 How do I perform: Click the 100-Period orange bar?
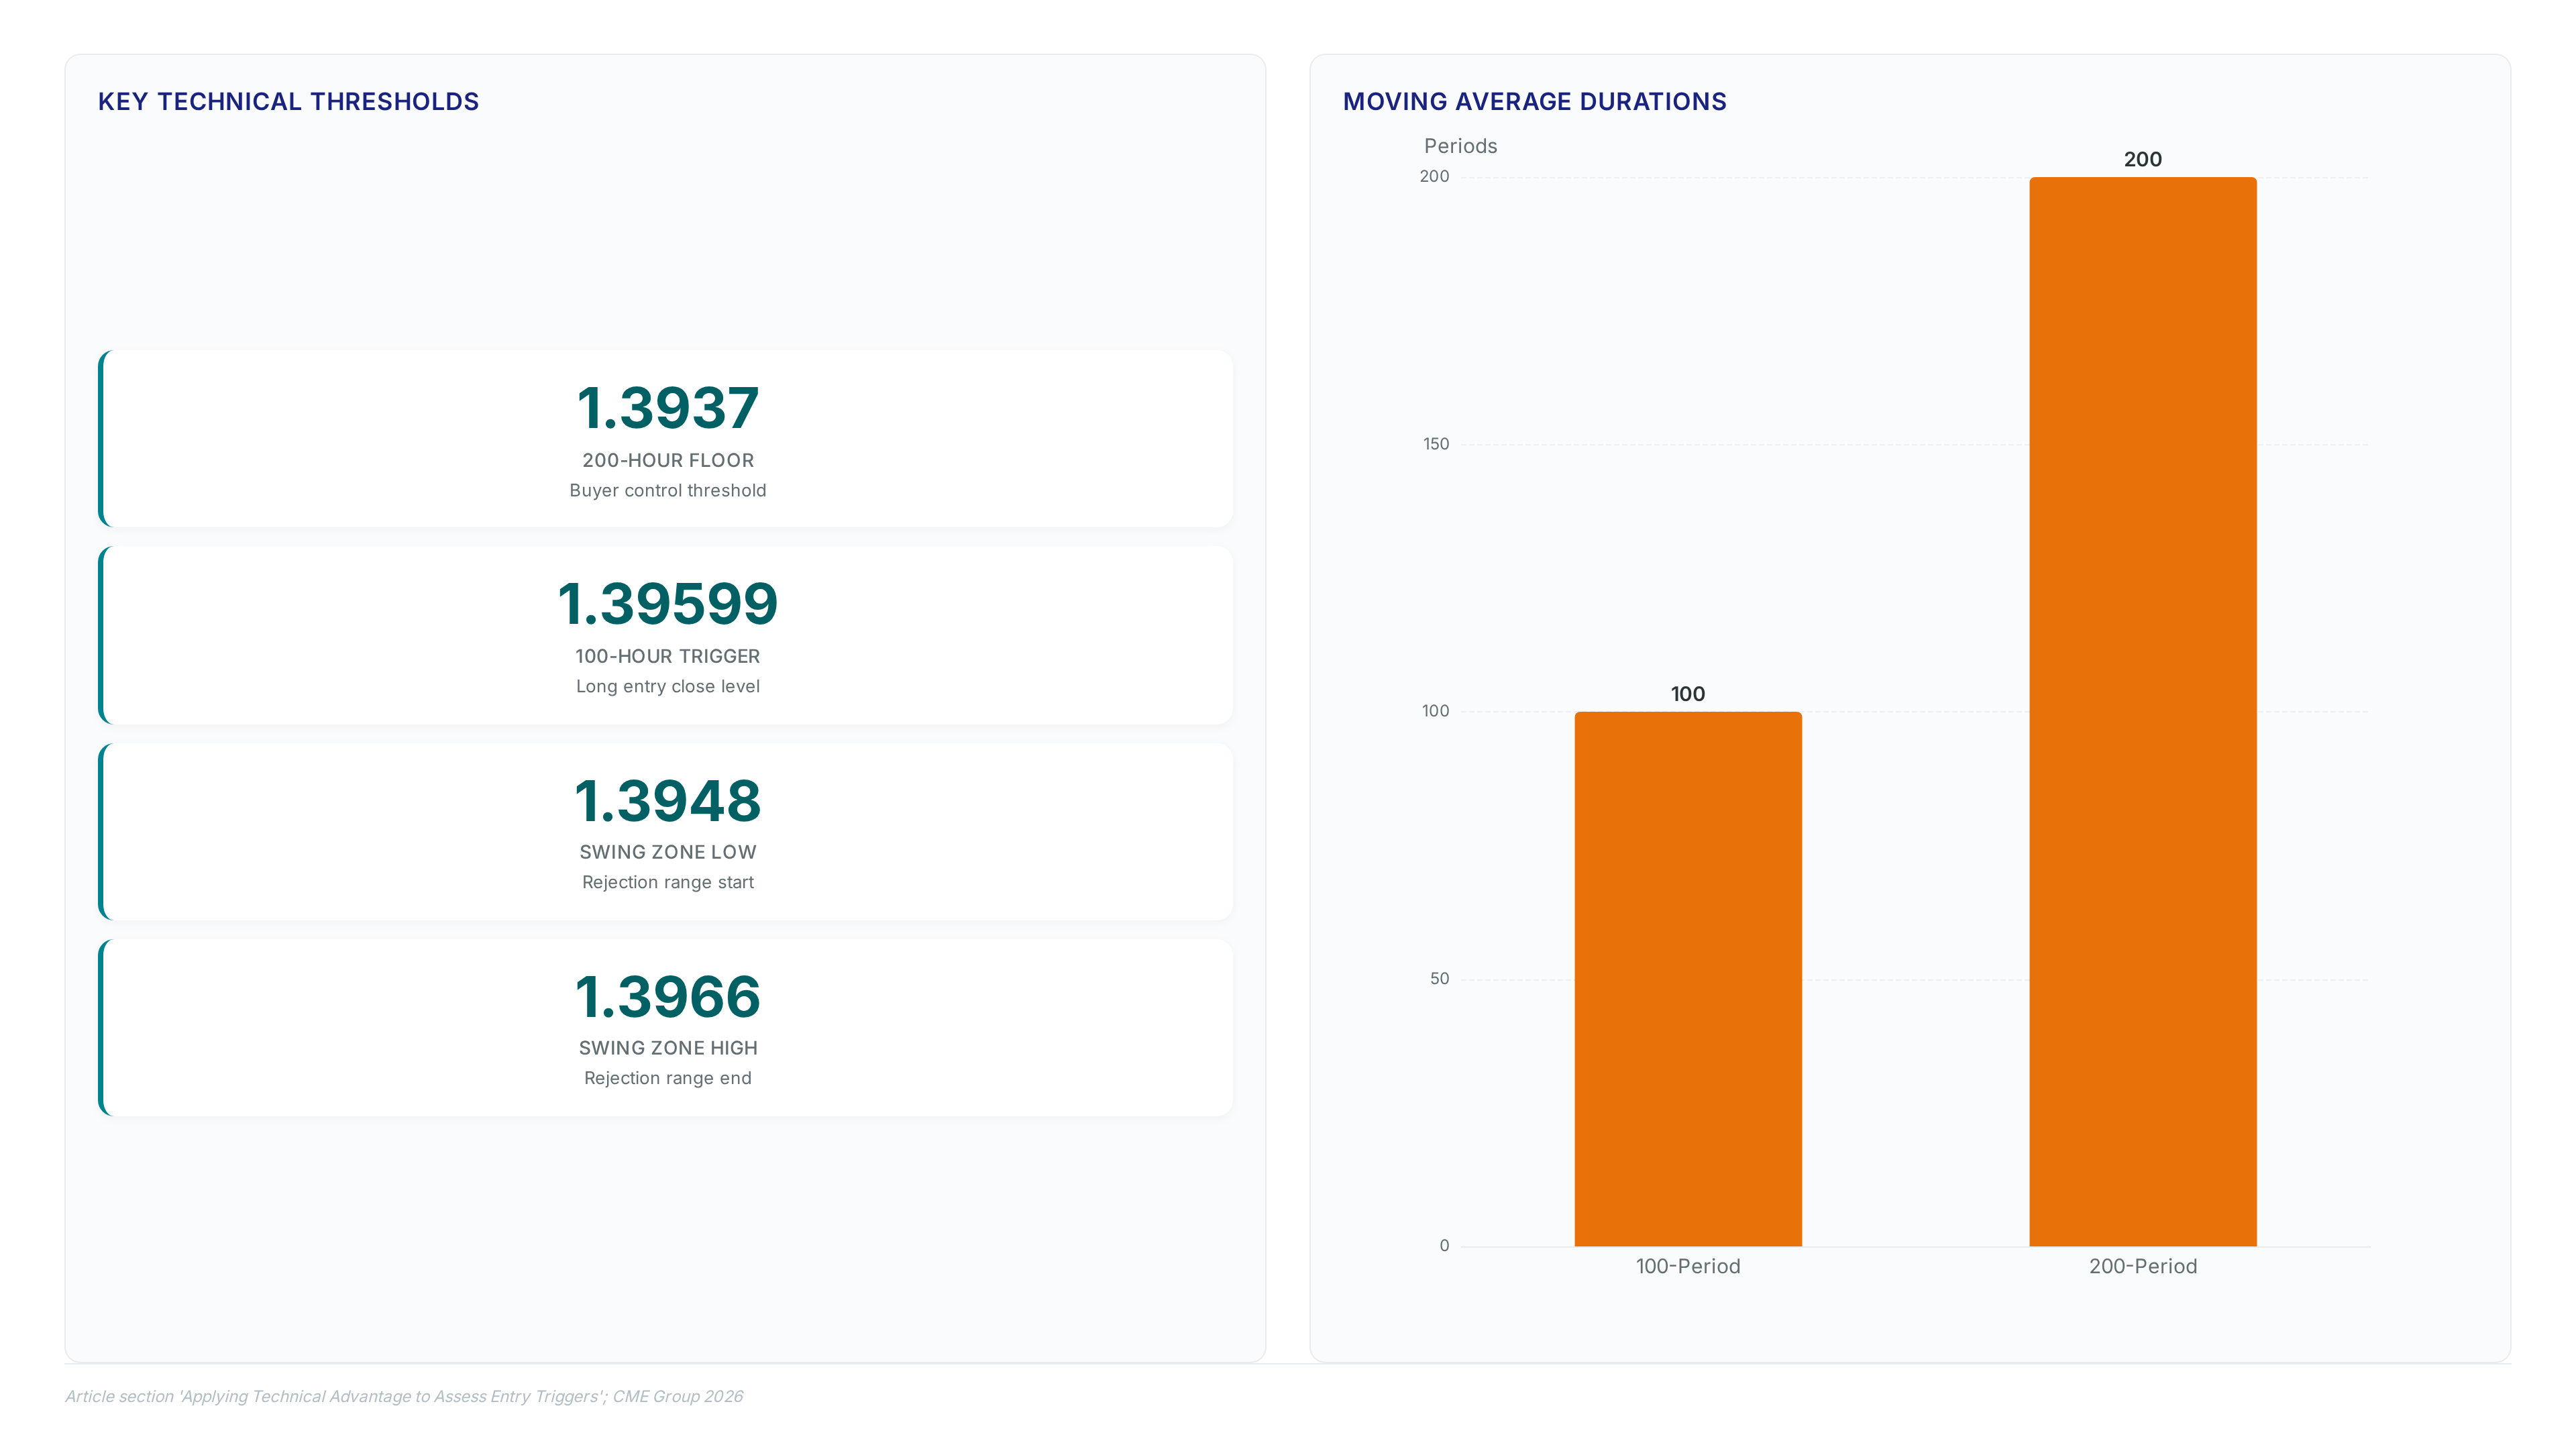click(x=1688, y=978)
